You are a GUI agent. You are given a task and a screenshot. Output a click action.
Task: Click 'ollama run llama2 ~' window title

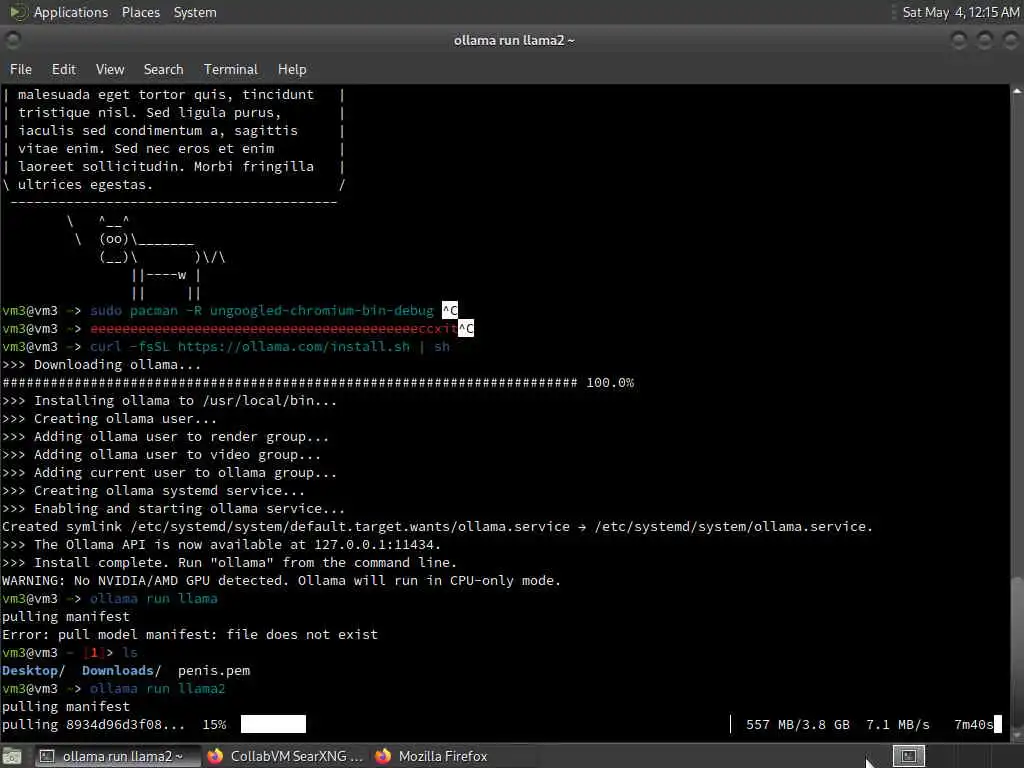click(515, 40)
